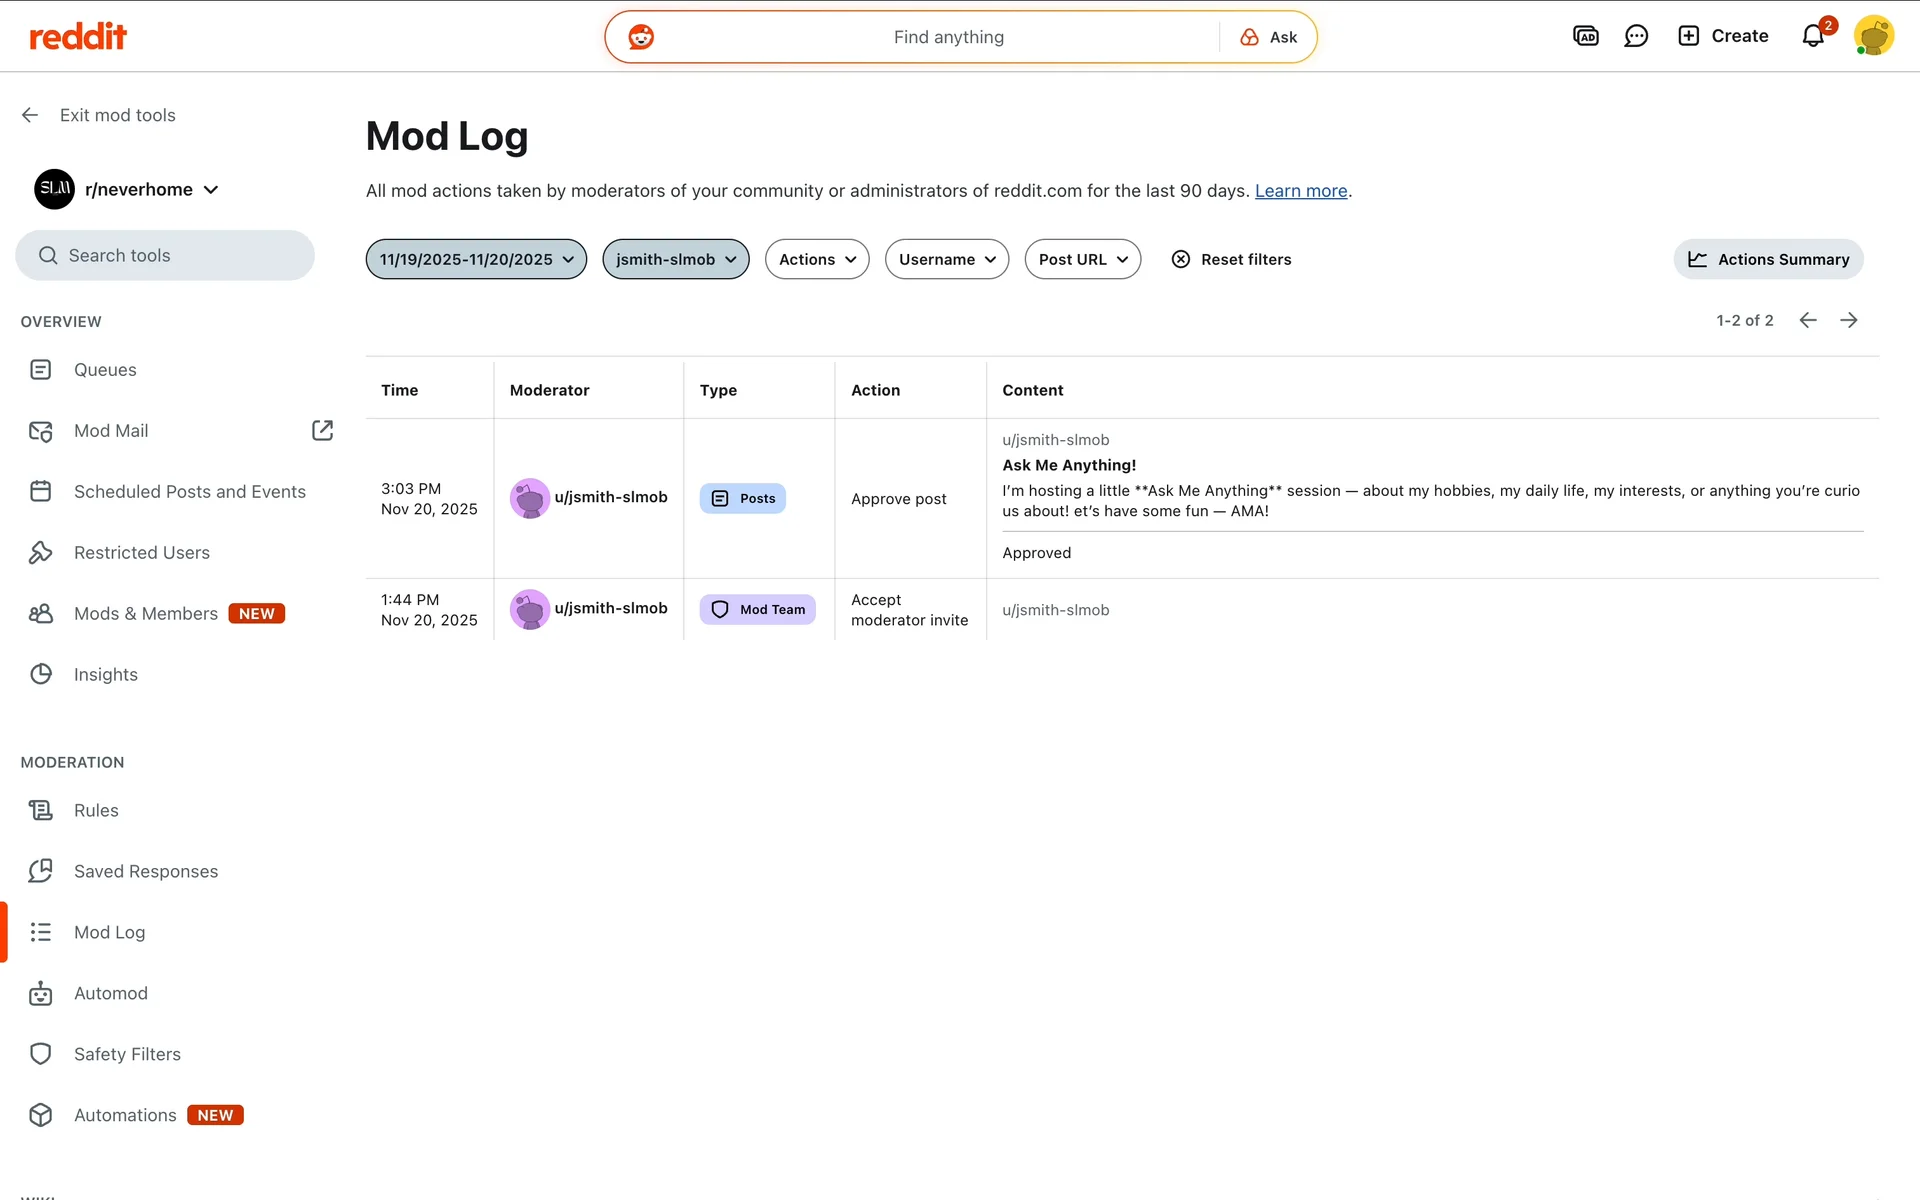This screenshot has height=1200, width=1920.
Task: Open Mod Mail external link icon
Action: (x=322, y=431)
